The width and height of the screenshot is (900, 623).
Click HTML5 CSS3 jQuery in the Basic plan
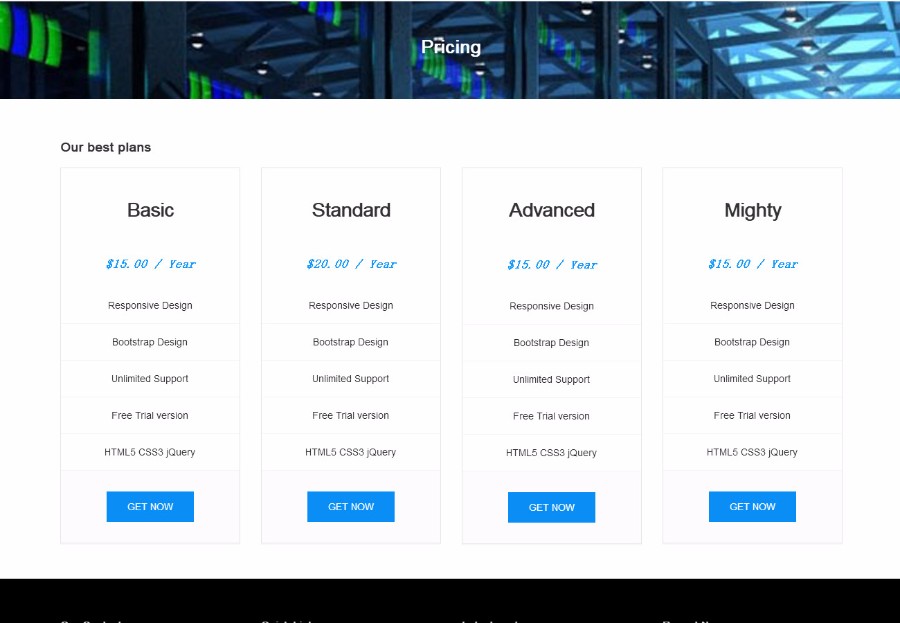pos(150,452)
